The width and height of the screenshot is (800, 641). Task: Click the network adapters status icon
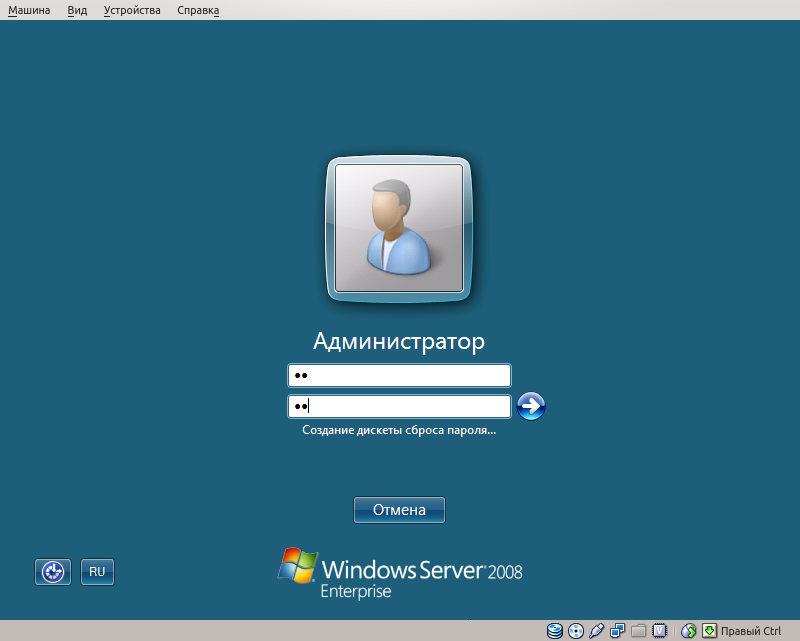click(x=618, y=631)
